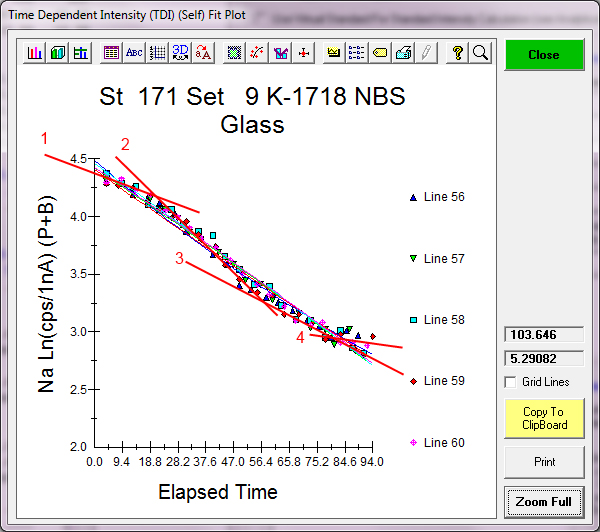Toggle the 3D view toolbar icon
The image size is (600, 532).
tap(180, 53)
